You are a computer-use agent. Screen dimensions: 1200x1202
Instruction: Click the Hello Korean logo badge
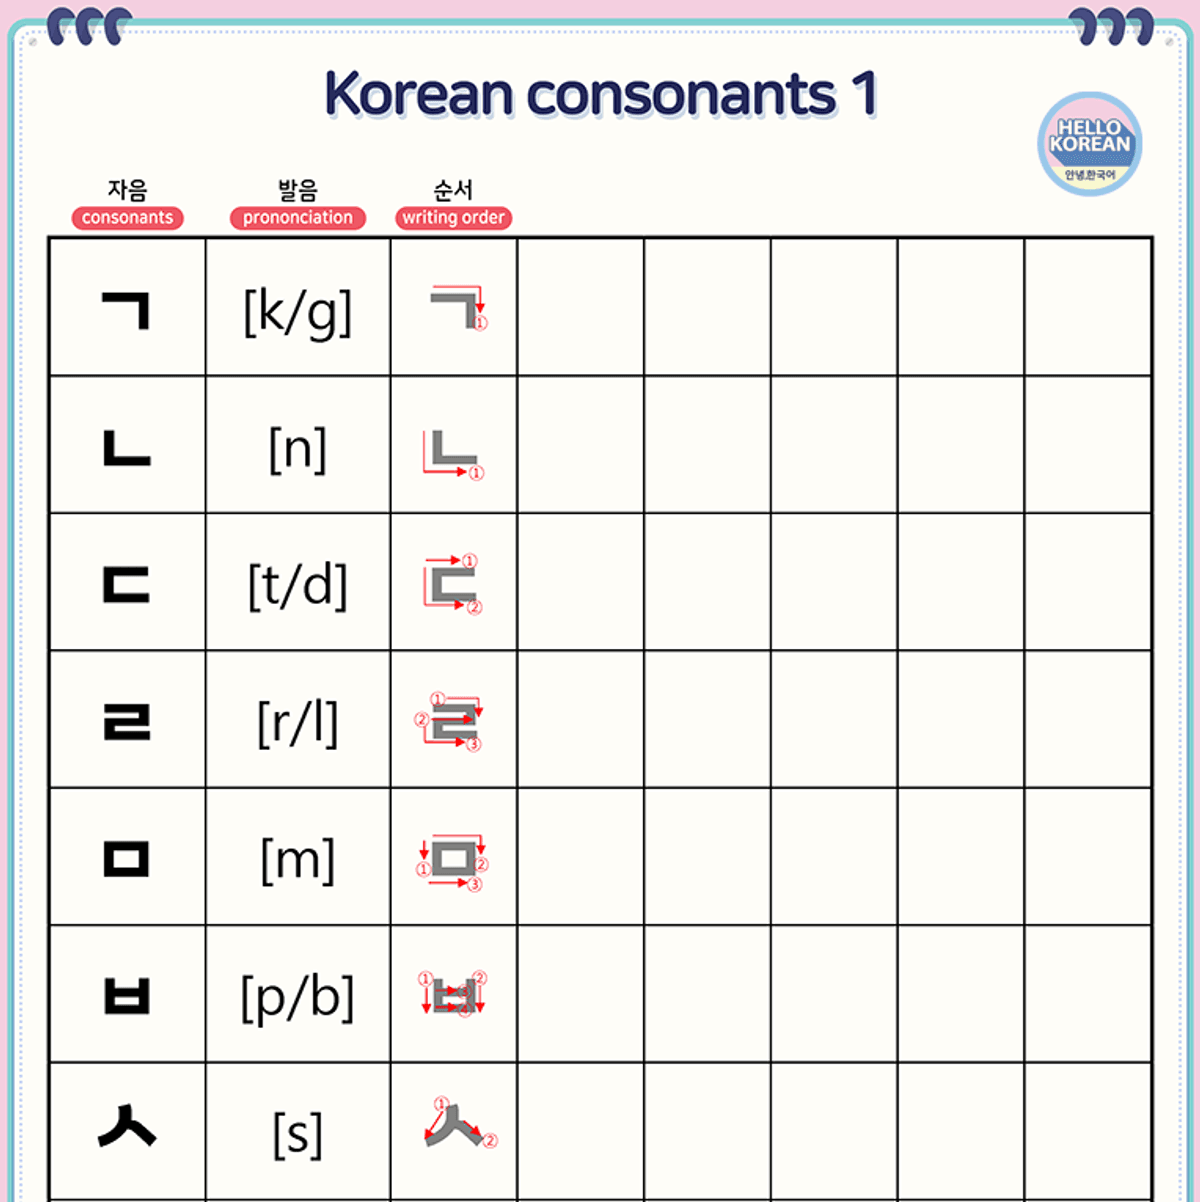(x=1089, y=144)
